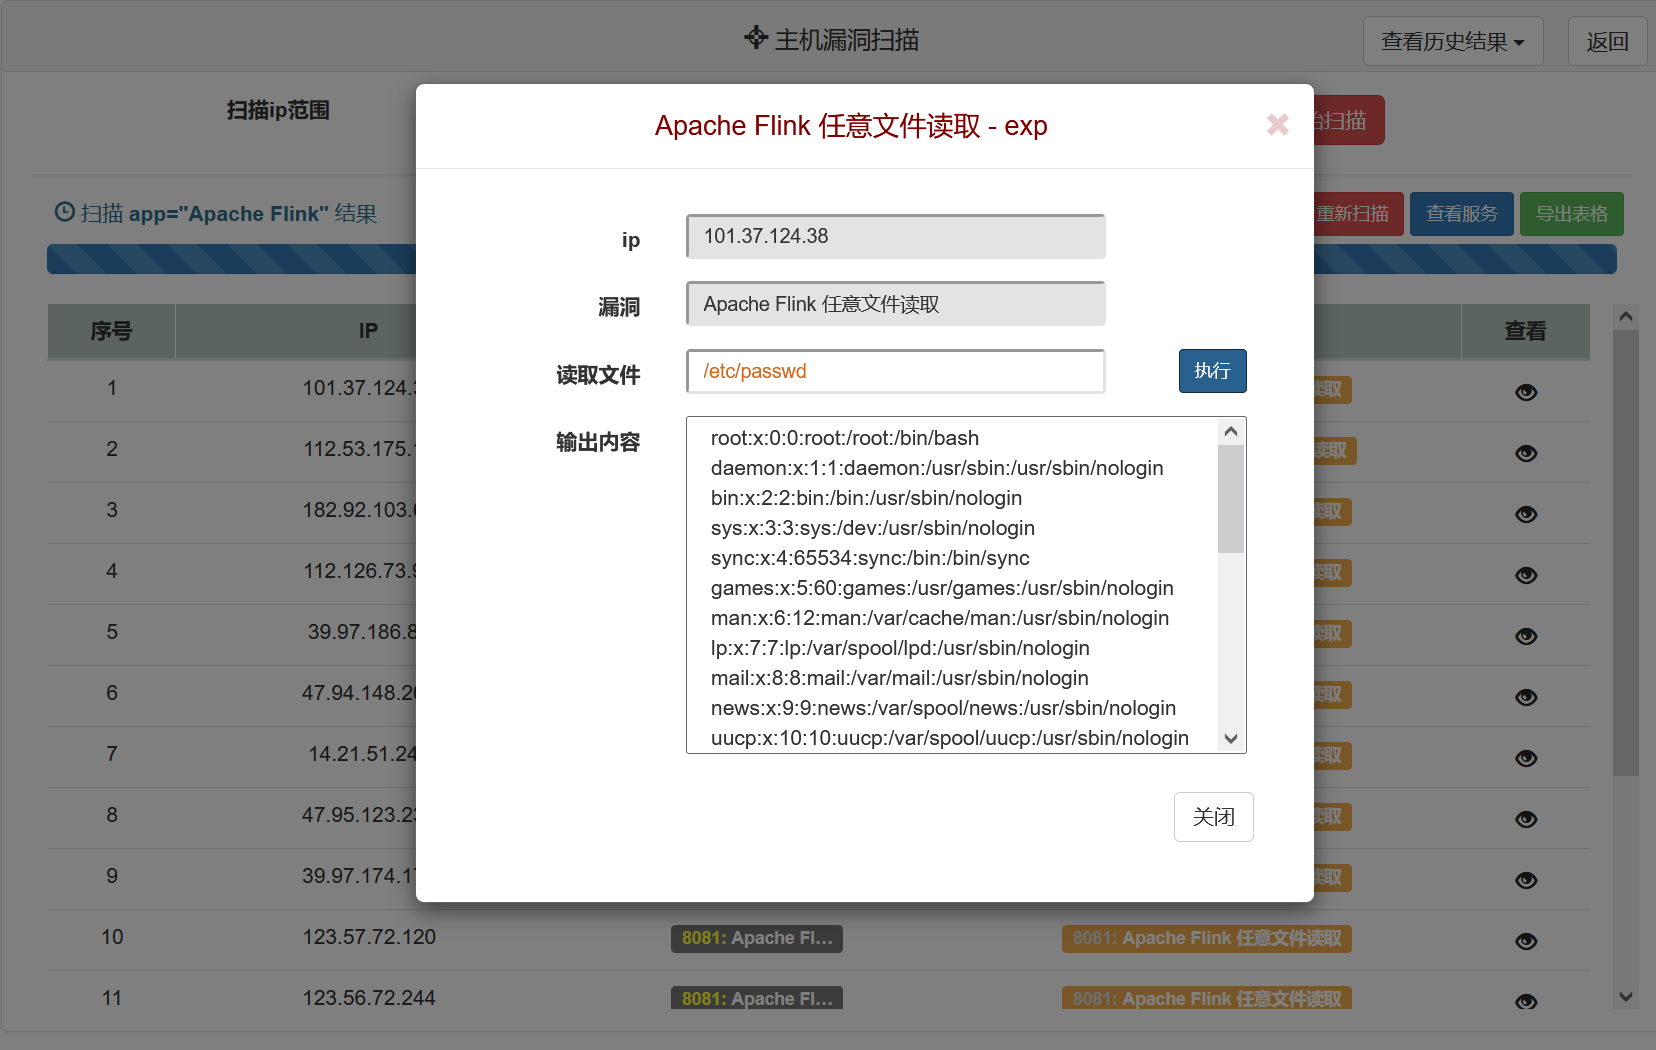Click the page scrollbar down arrow

(1626, 997)
